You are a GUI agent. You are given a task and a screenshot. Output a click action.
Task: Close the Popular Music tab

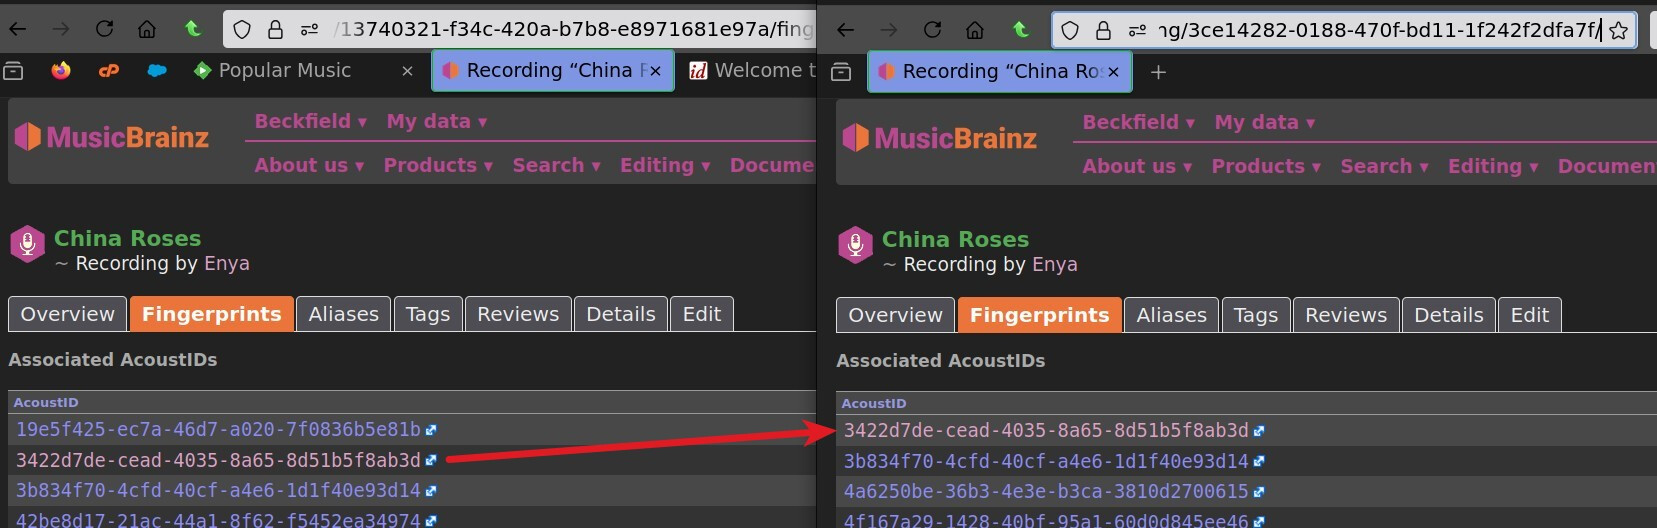coord(407,71)
